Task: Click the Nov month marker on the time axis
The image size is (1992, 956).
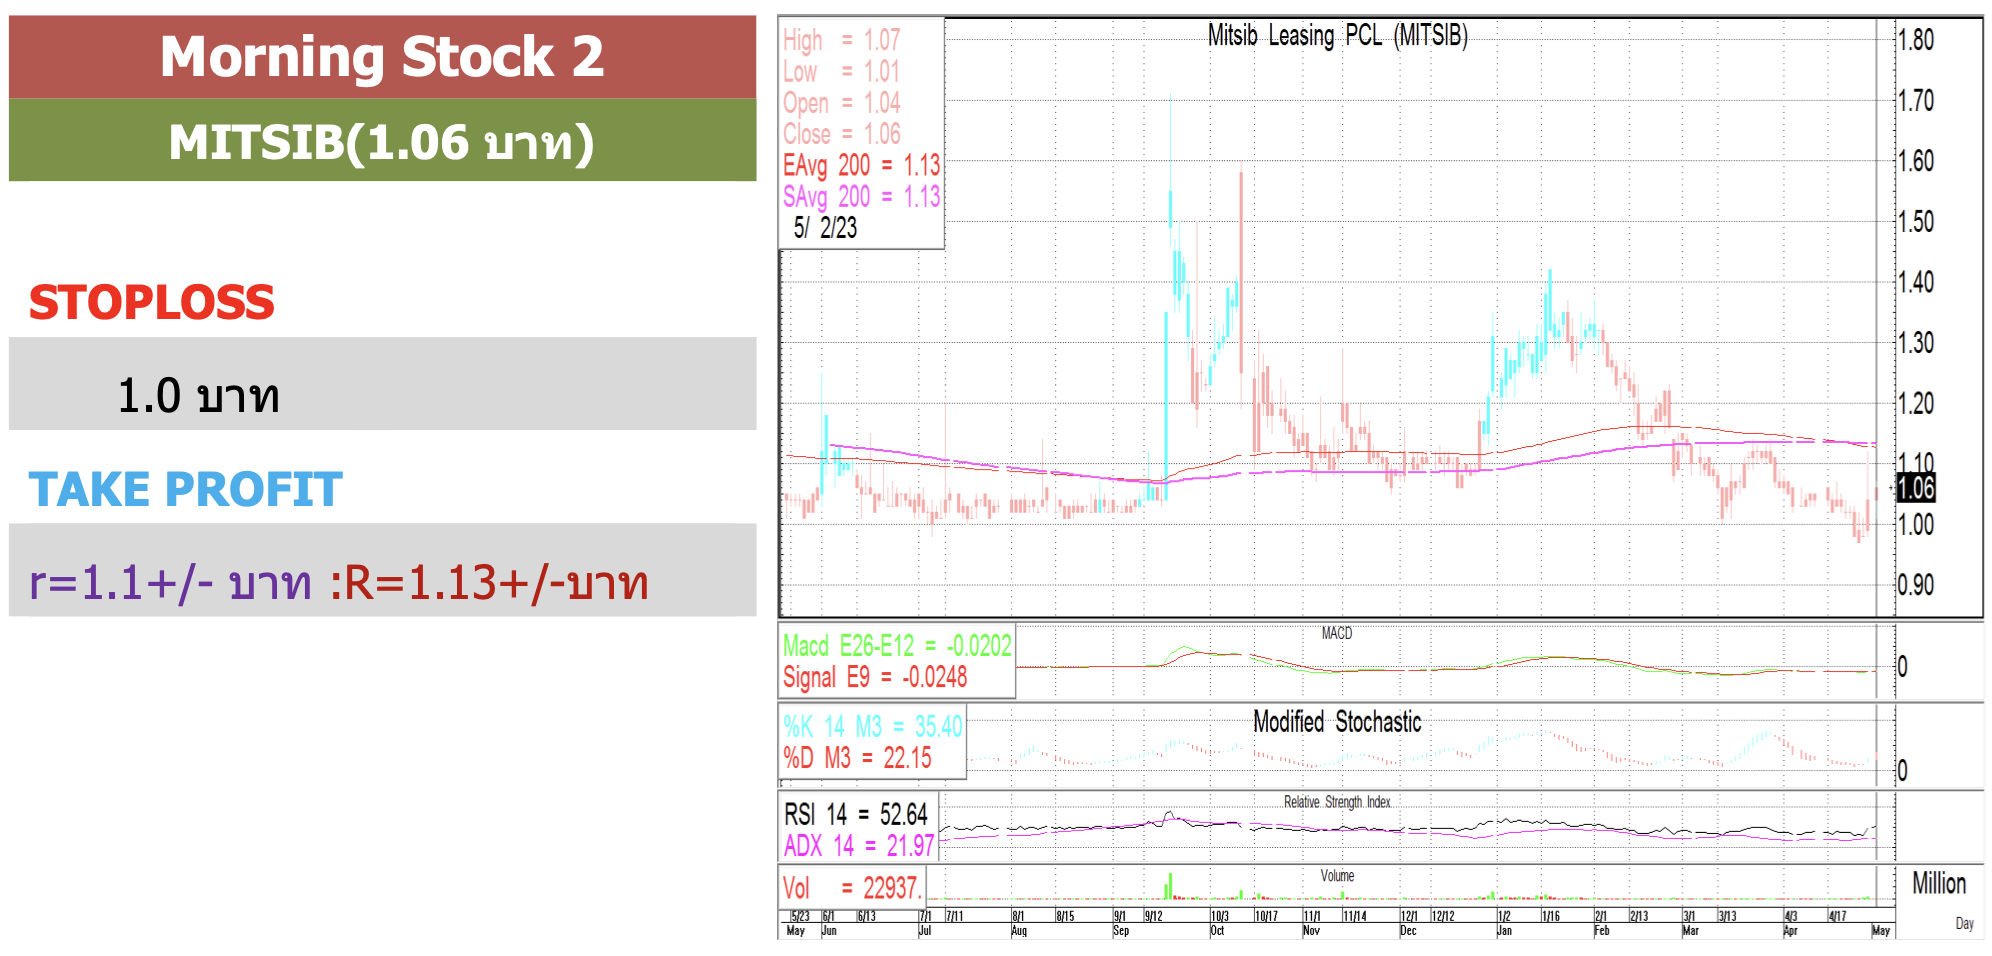Action: point(1312,931)
